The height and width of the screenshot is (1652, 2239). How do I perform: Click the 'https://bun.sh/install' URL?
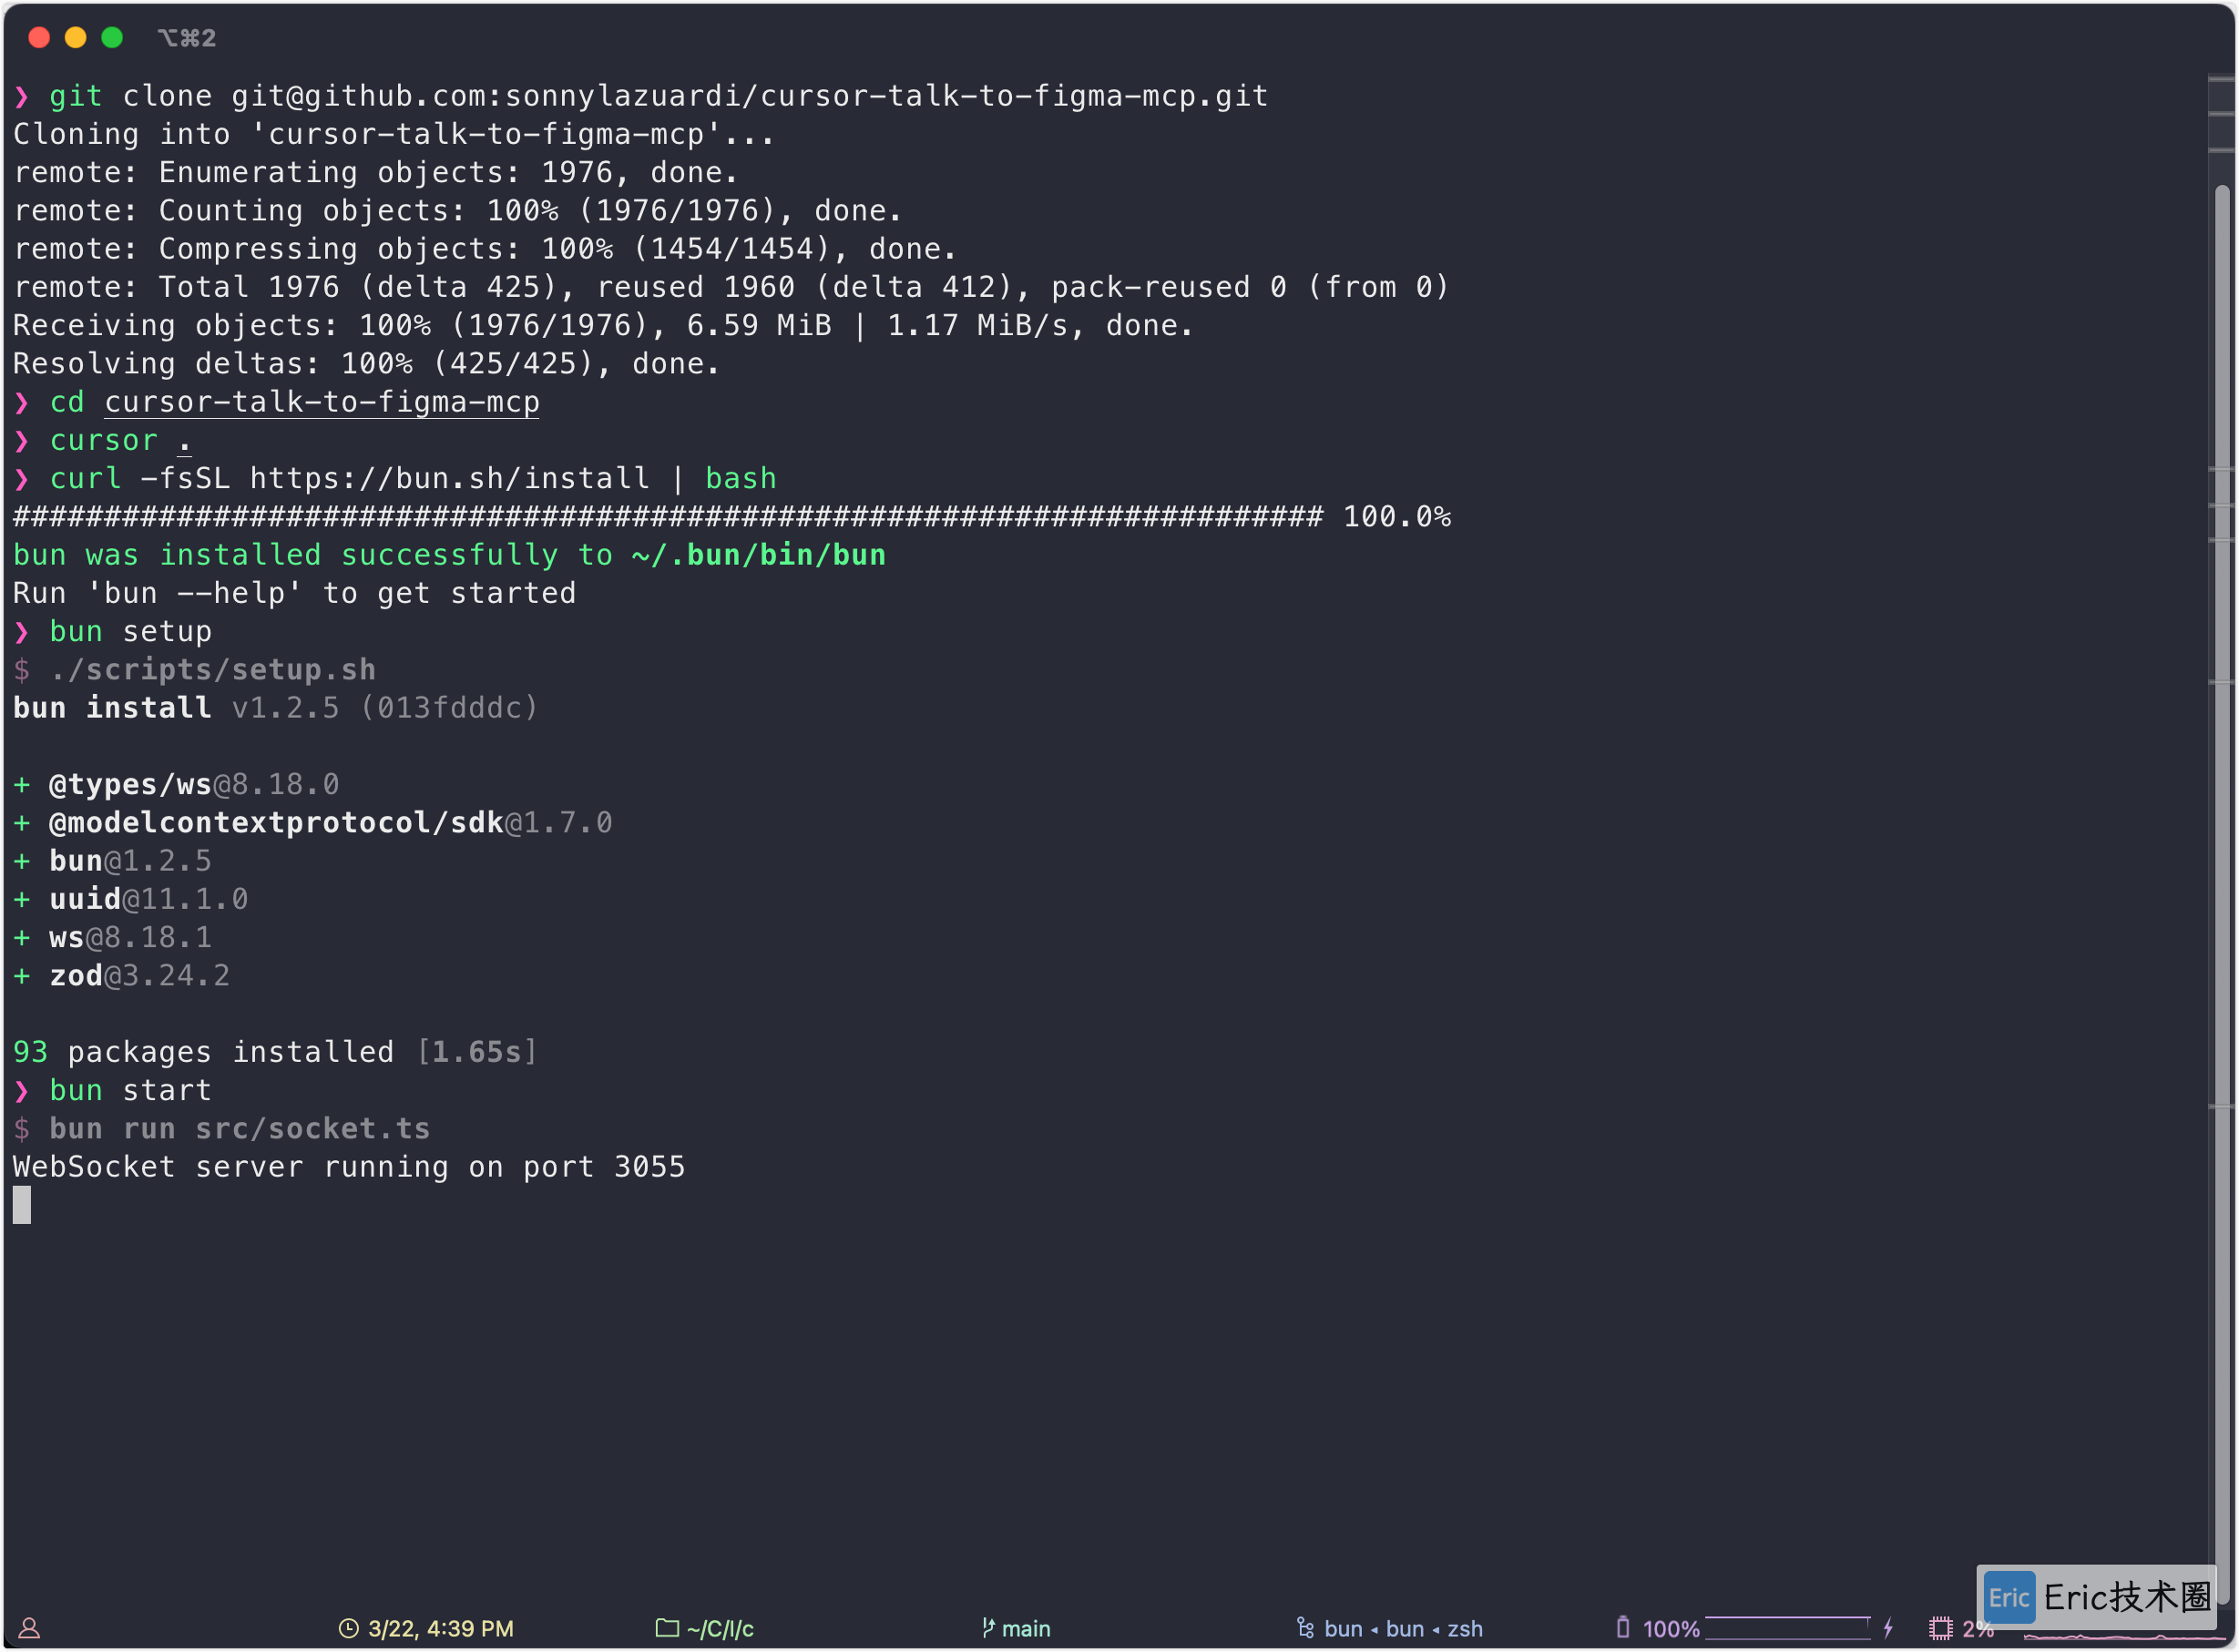pyautogui.click(x=450, y=478)
